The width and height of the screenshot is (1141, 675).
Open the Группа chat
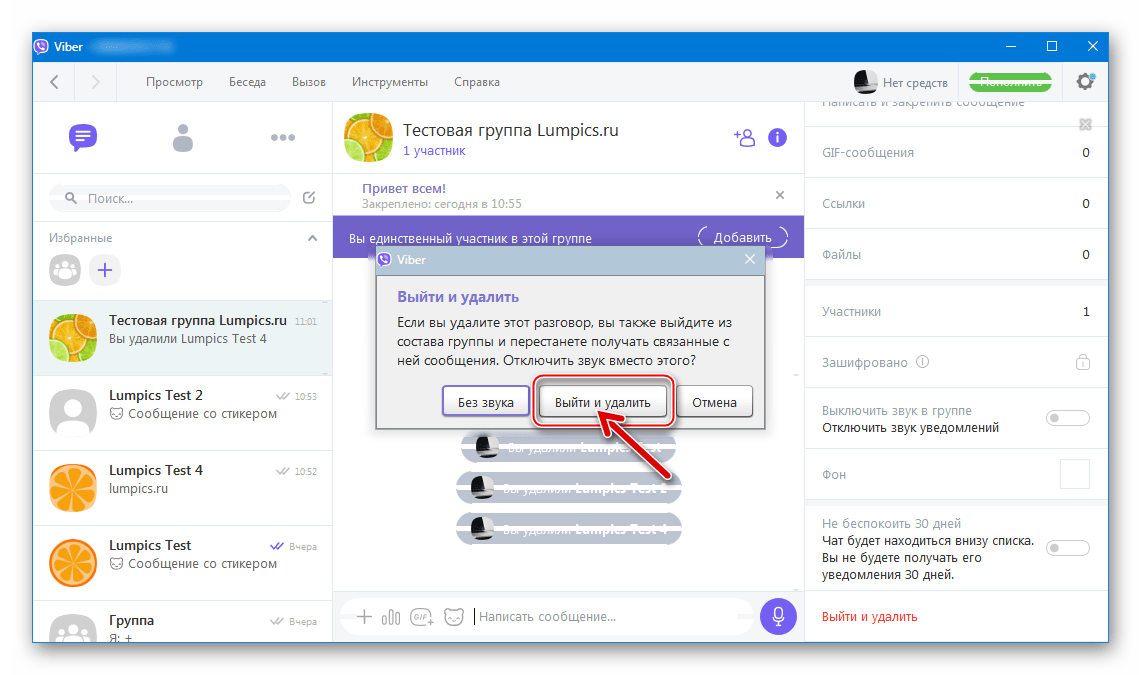pos(183,622)
